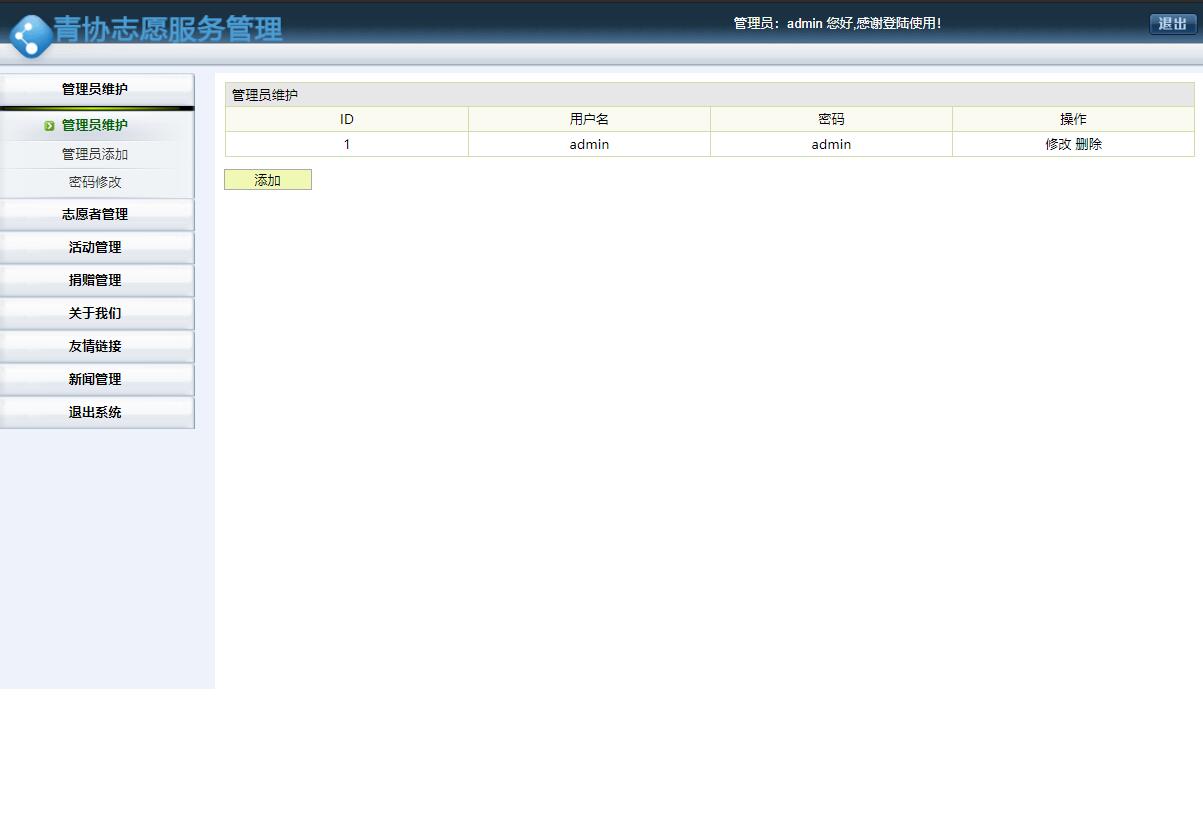This screenshot has width=1203, height=839.
Task: Click the admin greeting text in header
Action: (x=837, y=23)
